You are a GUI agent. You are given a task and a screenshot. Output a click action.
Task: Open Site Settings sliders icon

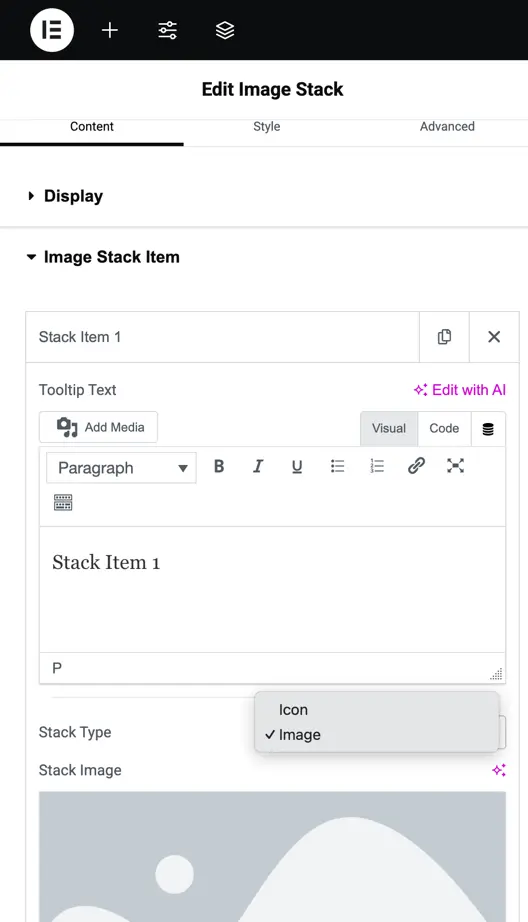coord(168,30)
